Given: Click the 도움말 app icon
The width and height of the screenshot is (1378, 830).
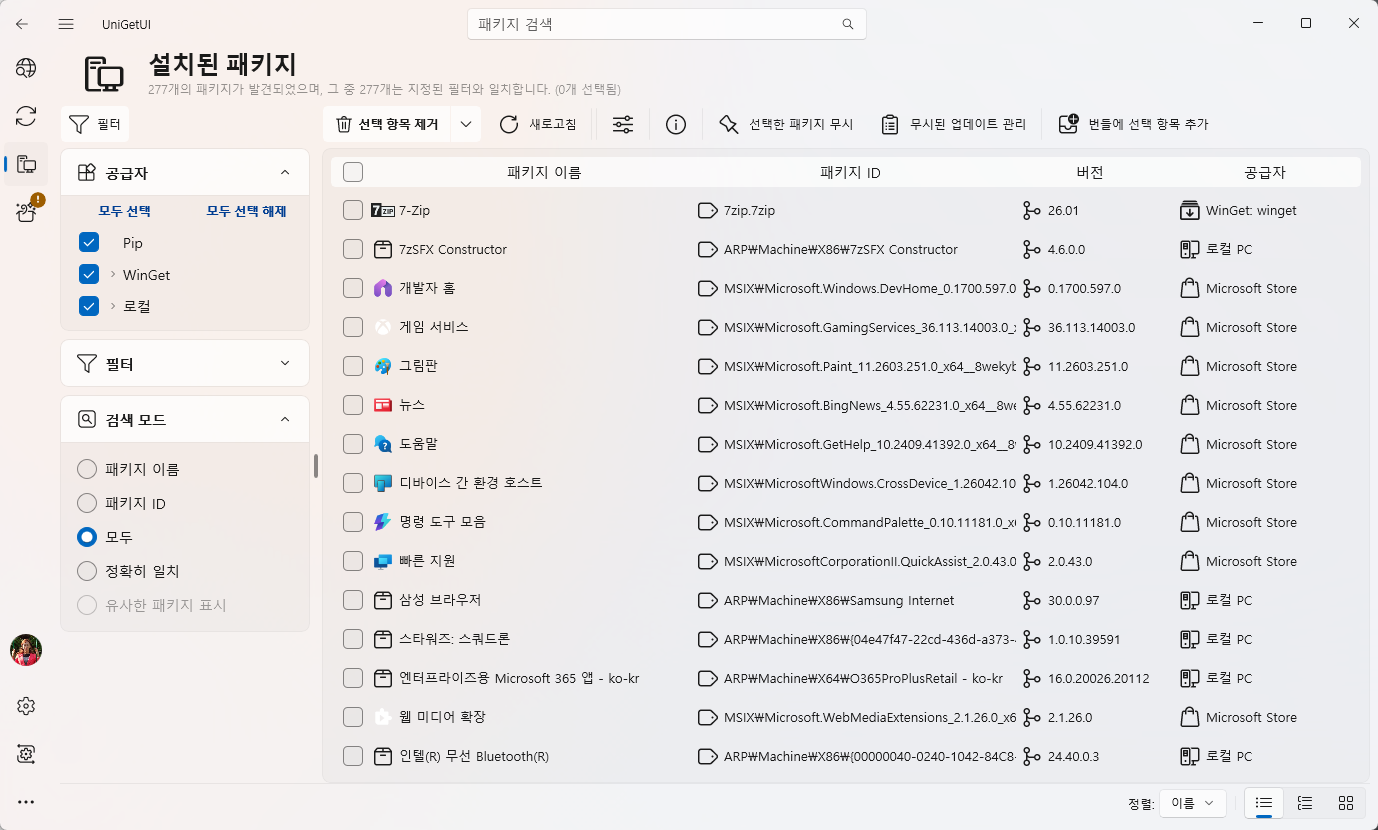Looking at the screenshot, I should point(382,444).
